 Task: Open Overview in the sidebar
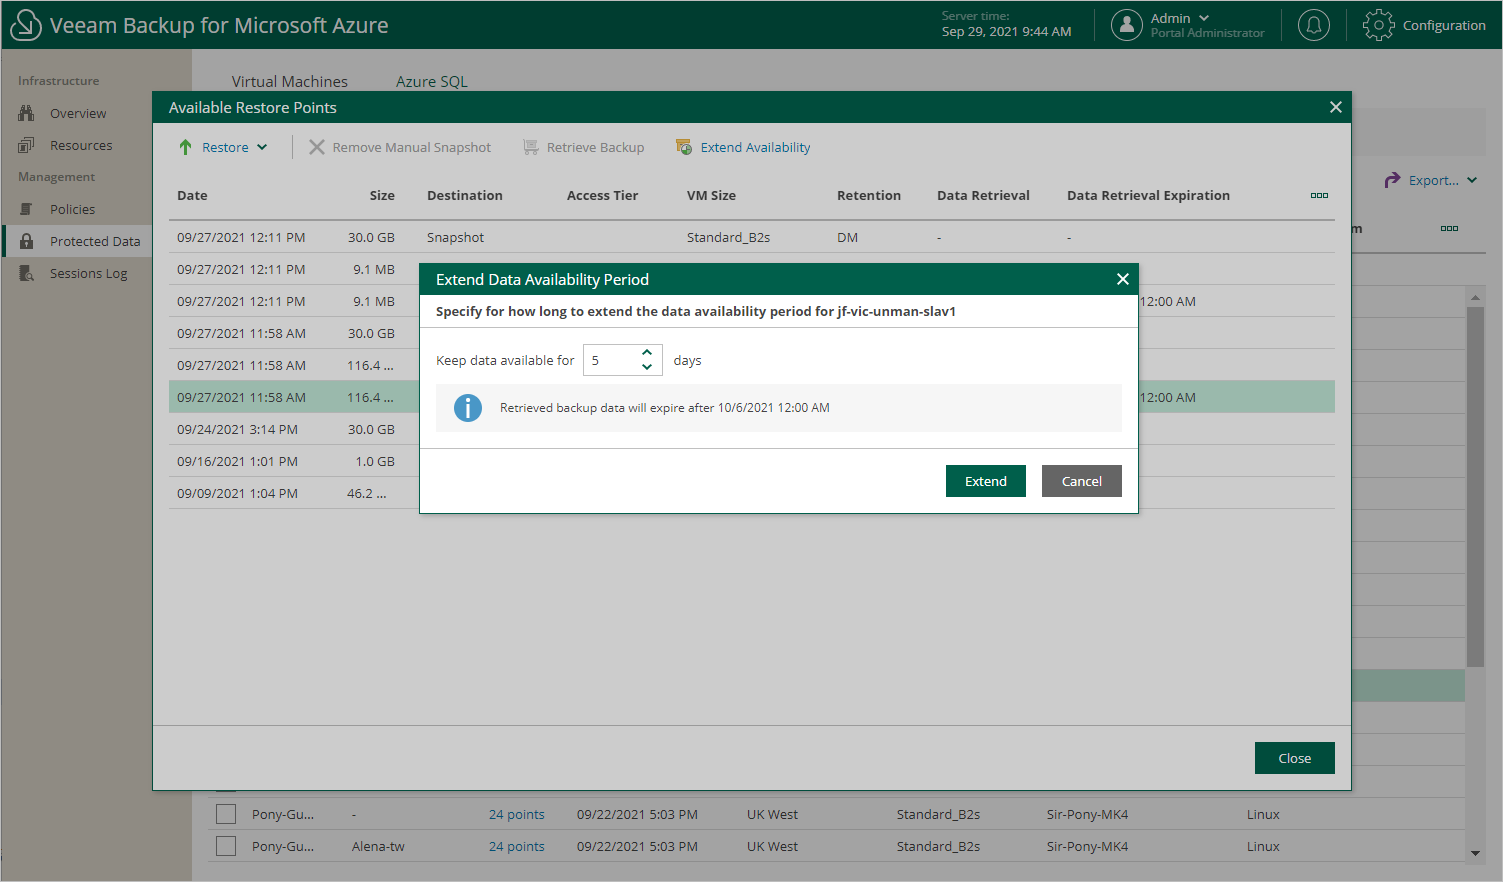(x=78, y=113)
